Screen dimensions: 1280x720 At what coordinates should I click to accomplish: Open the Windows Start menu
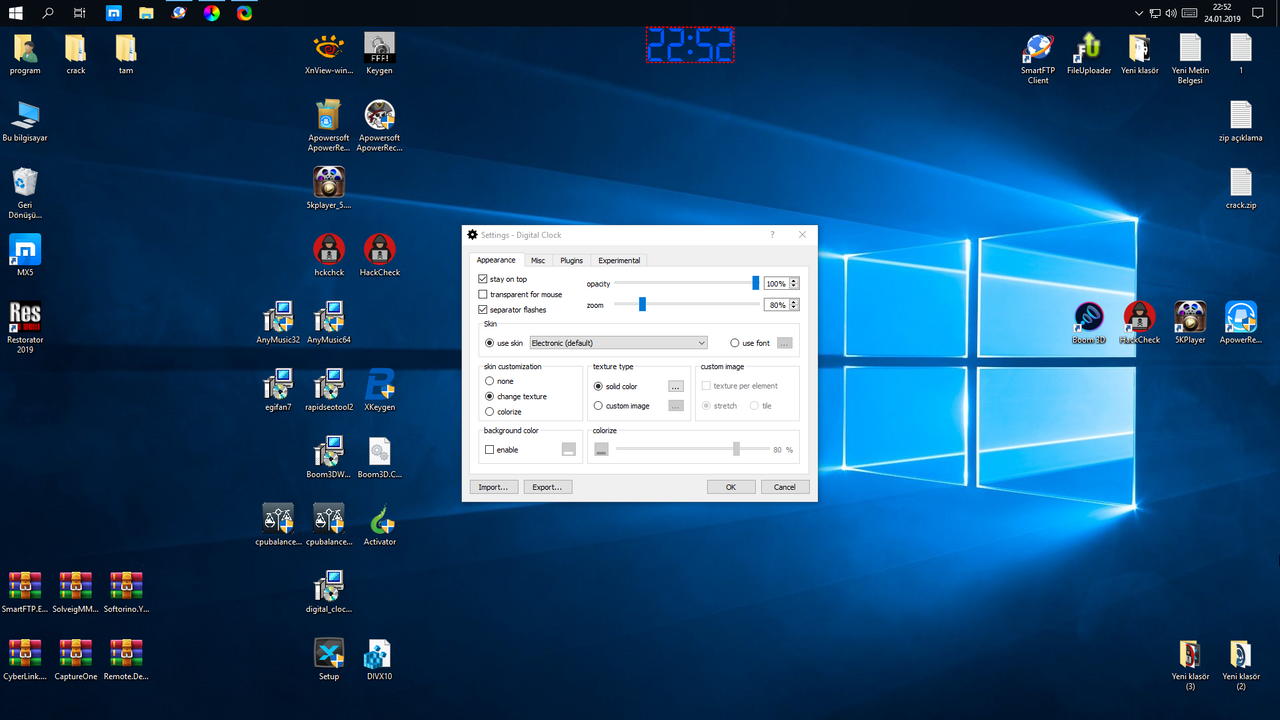(16, 13)
